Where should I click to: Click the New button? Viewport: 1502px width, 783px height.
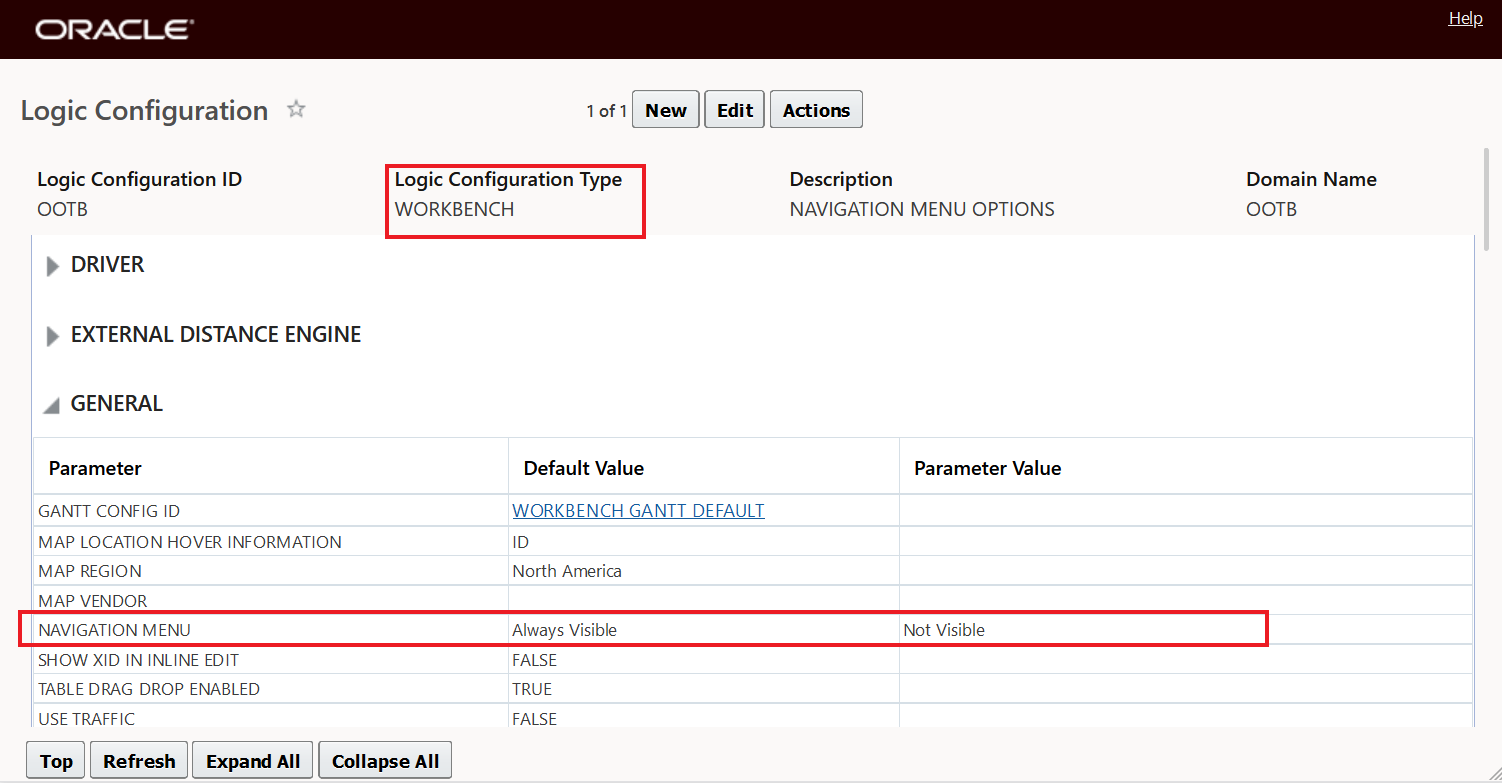click(666, 110)
